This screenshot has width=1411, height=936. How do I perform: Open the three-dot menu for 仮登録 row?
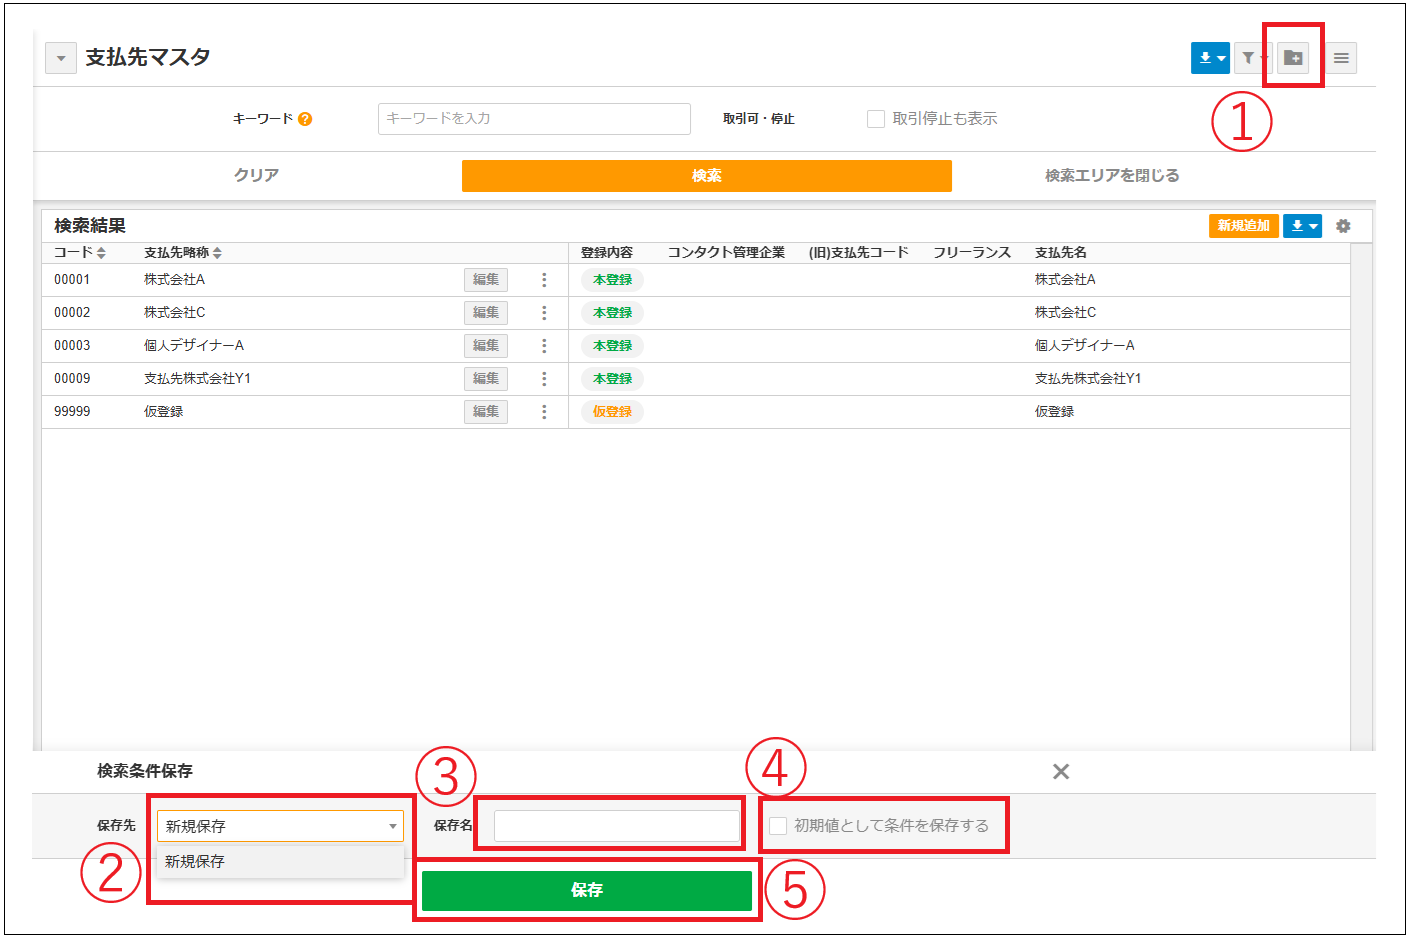click(544, 412)
